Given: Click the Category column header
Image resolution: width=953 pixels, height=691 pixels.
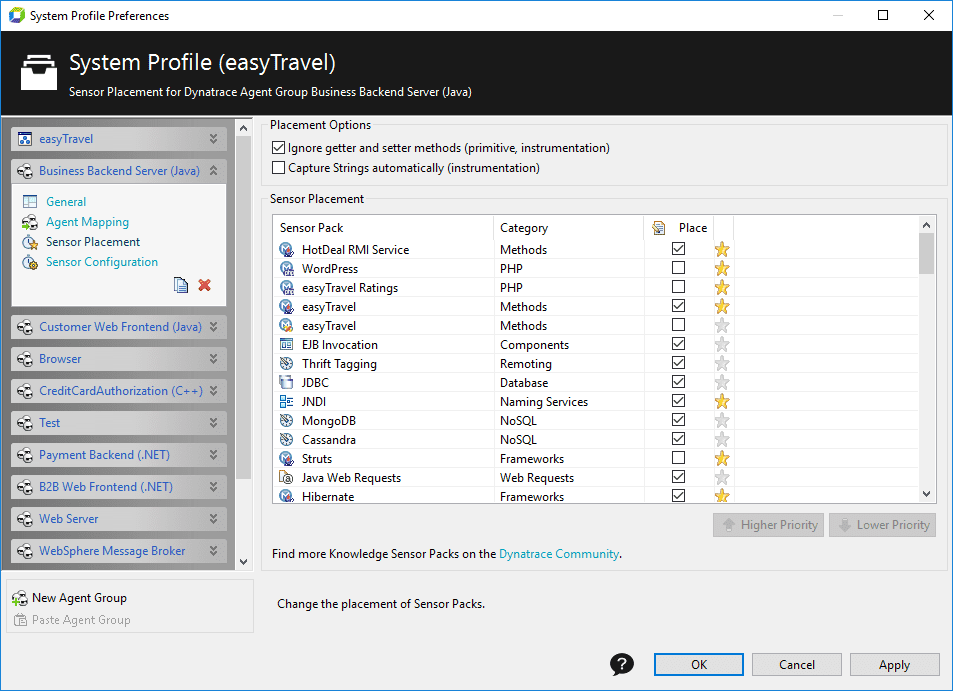Looking at the screenshot, I should [568, 228].
